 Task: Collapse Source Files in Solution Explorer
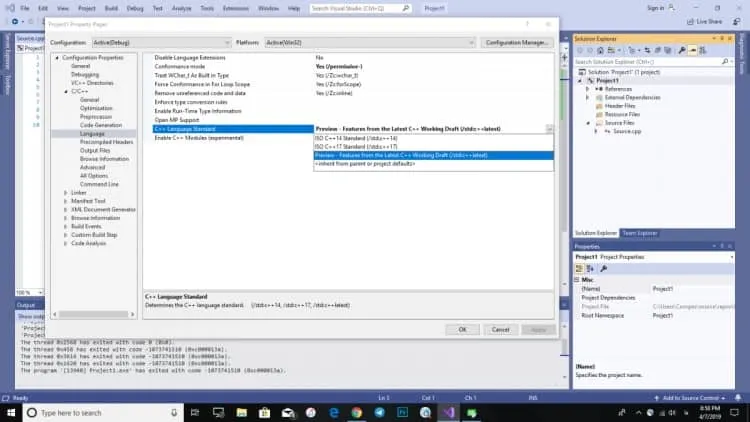588,123
